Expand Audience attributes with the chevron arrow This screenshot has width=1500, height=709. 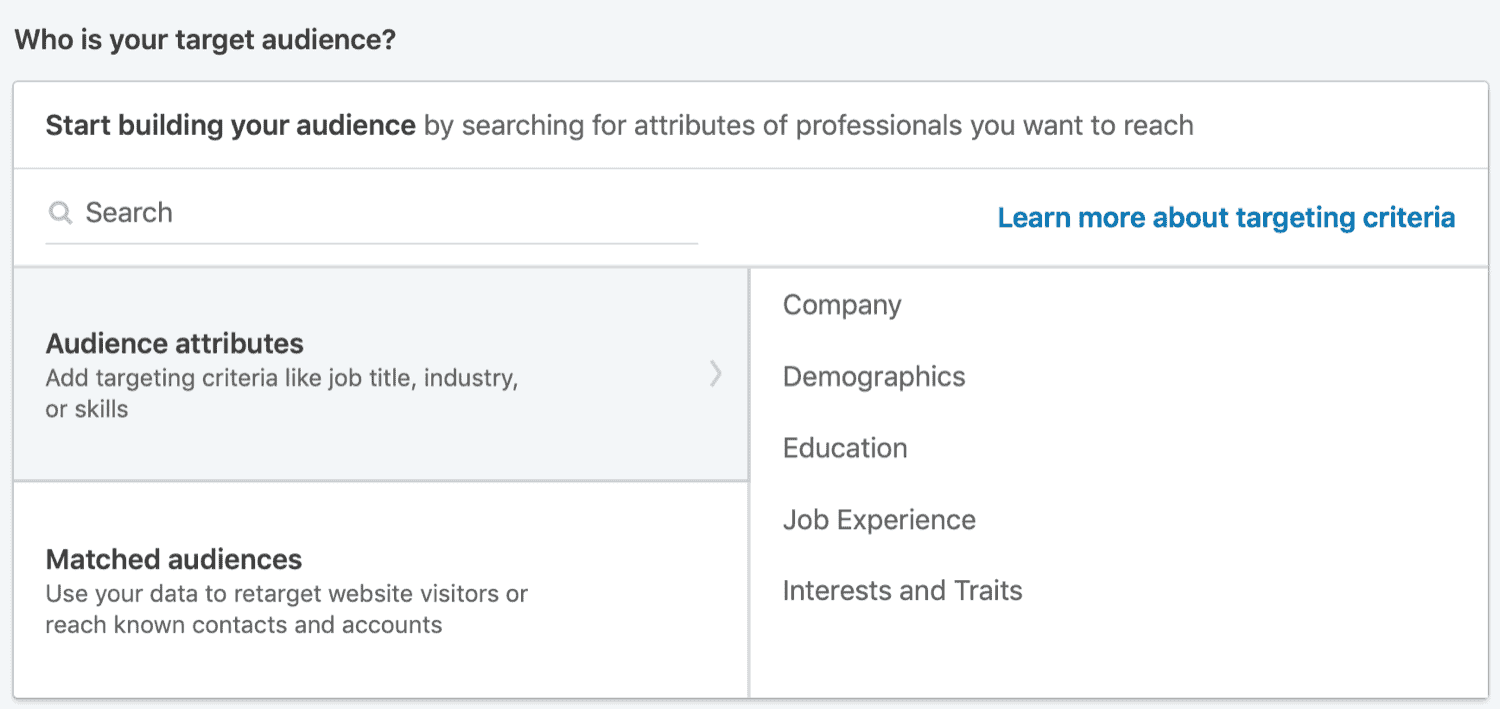click(715, 374)
